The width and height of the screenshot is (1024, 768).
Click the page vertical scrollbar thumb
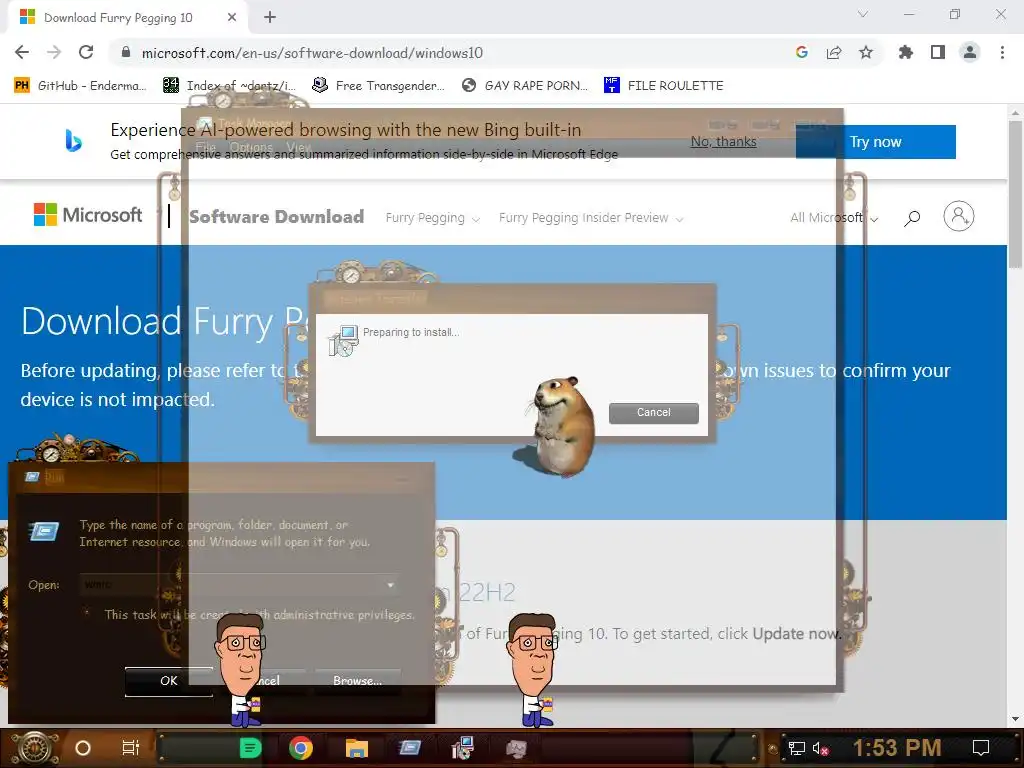[x=1015, y=193]
